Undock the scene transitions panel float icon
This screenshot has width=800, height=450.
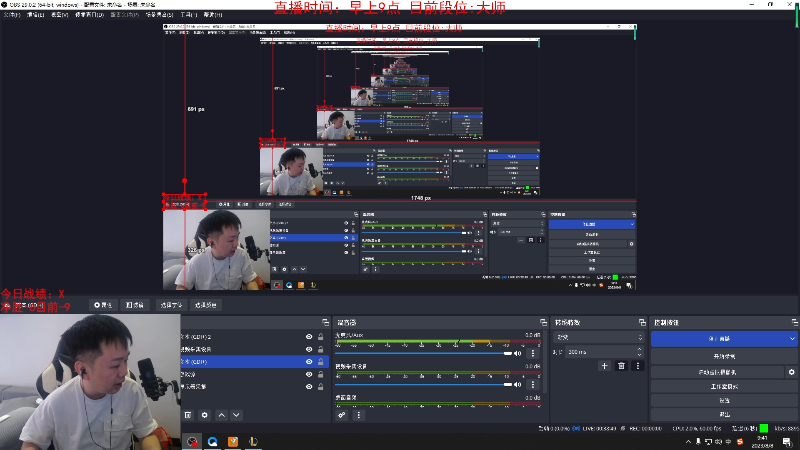click(x=642, y=322)
